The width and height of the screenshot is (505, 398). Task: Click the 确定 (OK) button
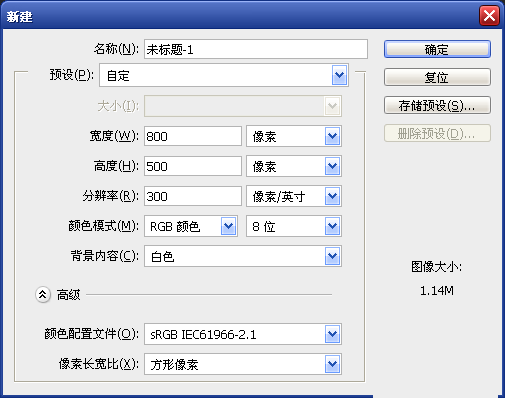tap(437, 49)
